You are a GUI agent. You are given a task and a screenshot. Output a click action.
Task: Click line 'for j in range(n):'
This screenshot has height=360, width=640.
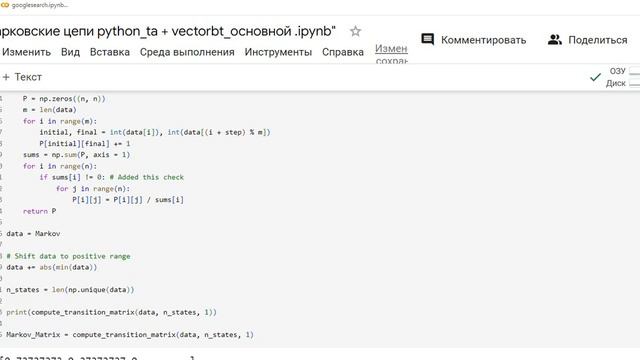93,189
